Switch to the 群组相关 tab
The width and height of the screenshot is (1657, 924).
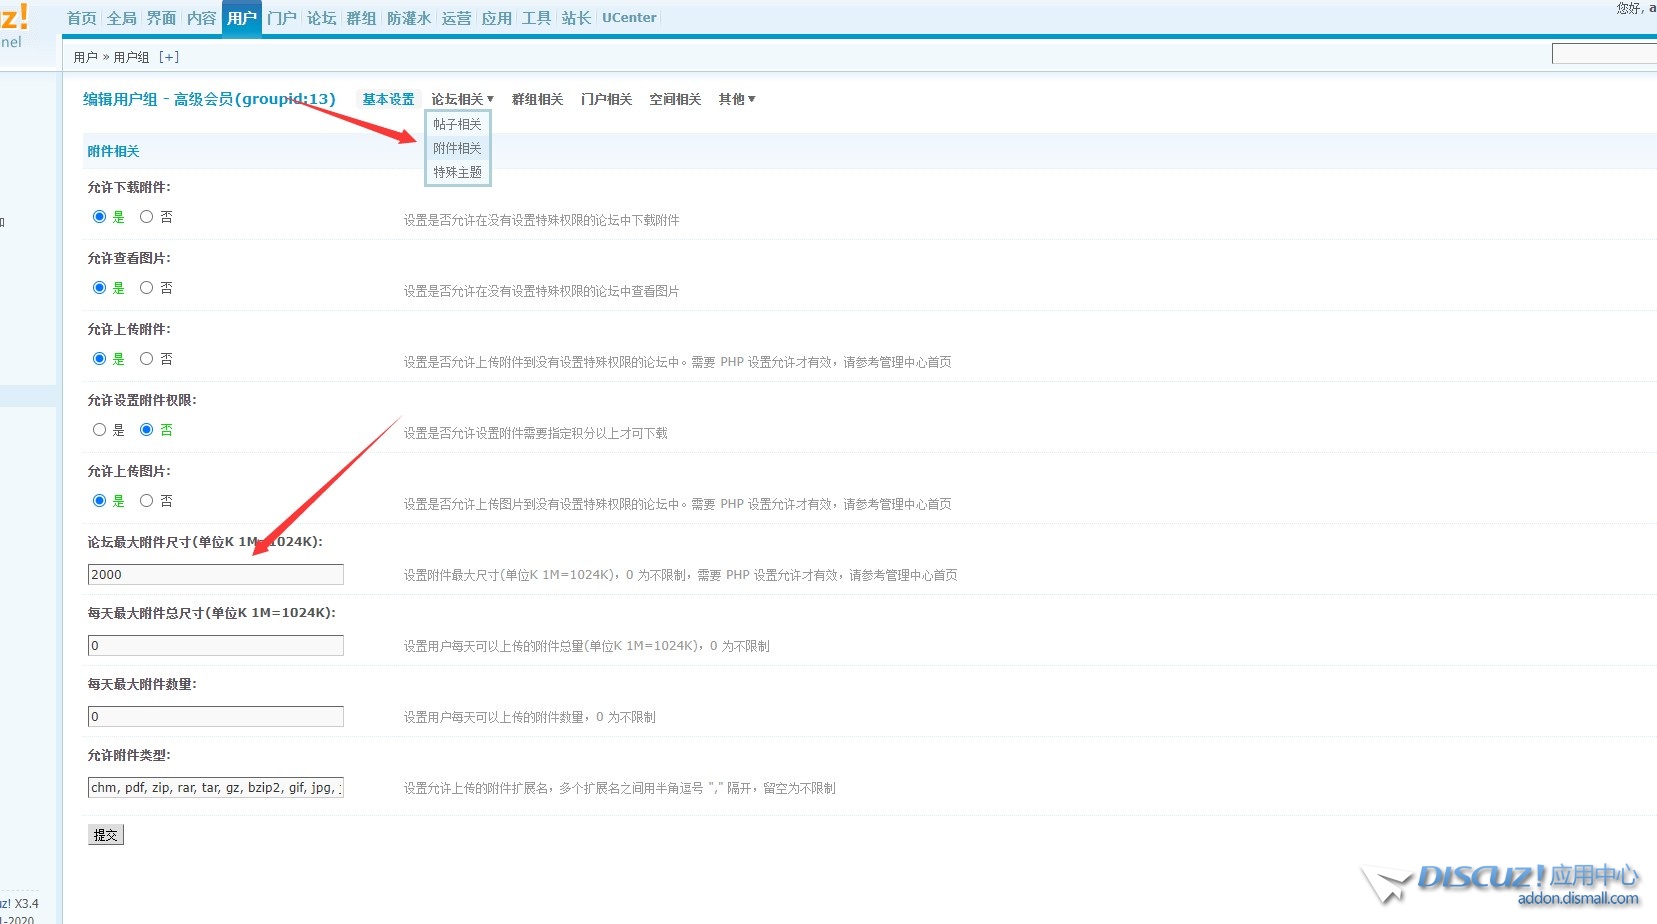(x=537, y=99)
